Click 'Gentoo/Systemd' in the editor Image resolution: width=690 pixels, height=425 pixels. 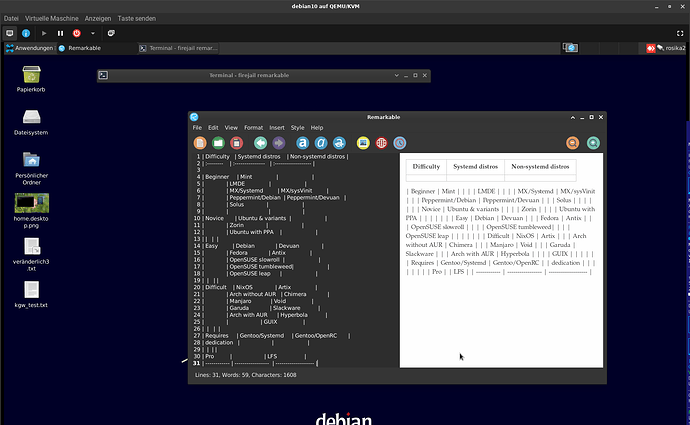[x=262, y=336]
